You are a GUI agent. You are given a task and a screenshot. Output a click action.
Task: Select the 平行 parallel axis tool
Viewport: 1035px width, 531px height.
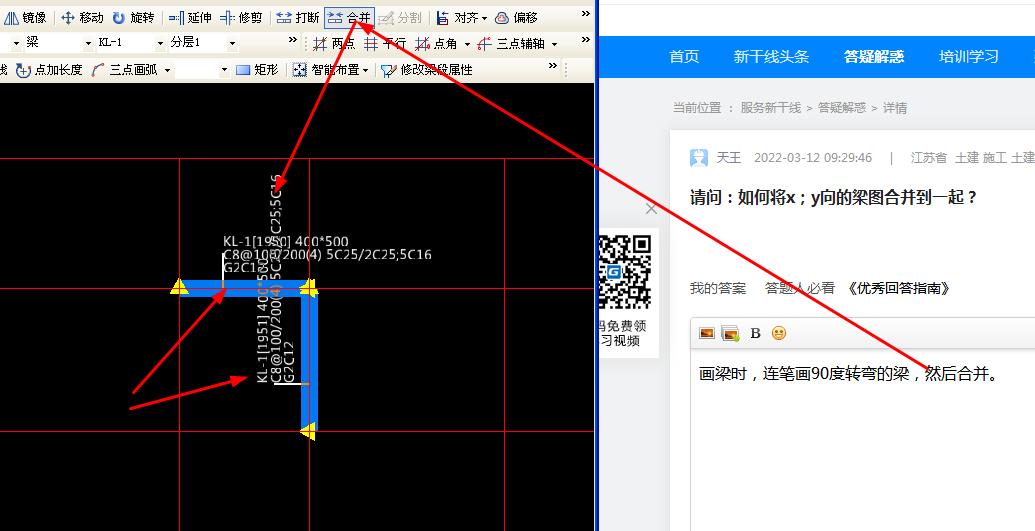[x=385, y=44]
